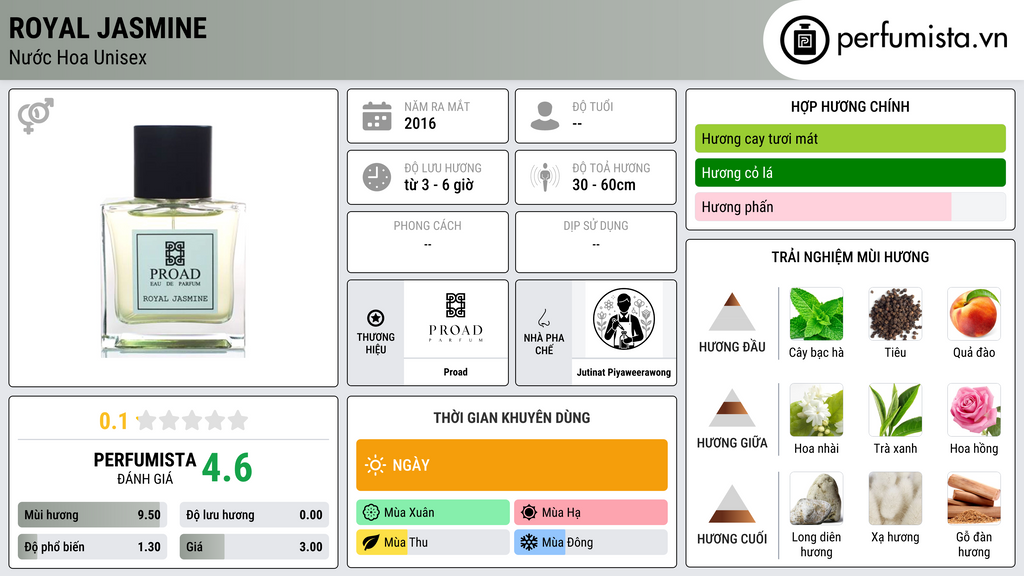Image resolution: width=1024 pixels, height=576 pixels.
Task: Open the perfumista.vn site name link
Action: [x=922, y=39]
